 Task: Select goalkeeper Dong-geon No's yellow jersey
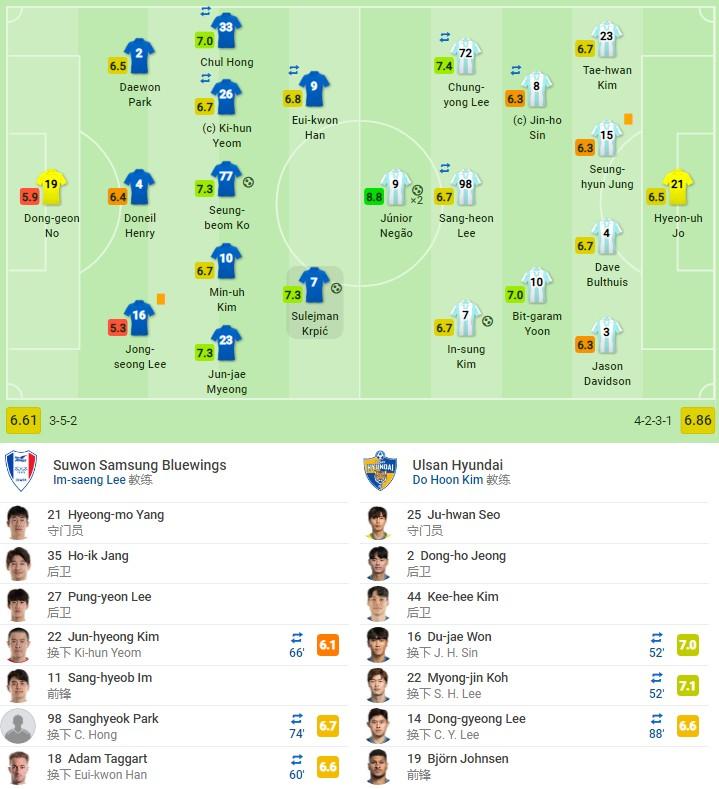coord(52,186)
